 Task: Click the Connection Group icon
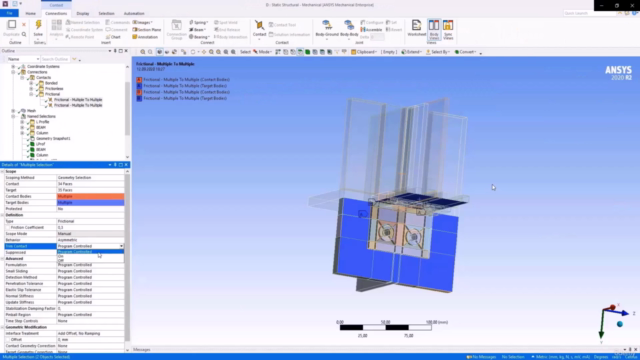(x=176, y=26)
